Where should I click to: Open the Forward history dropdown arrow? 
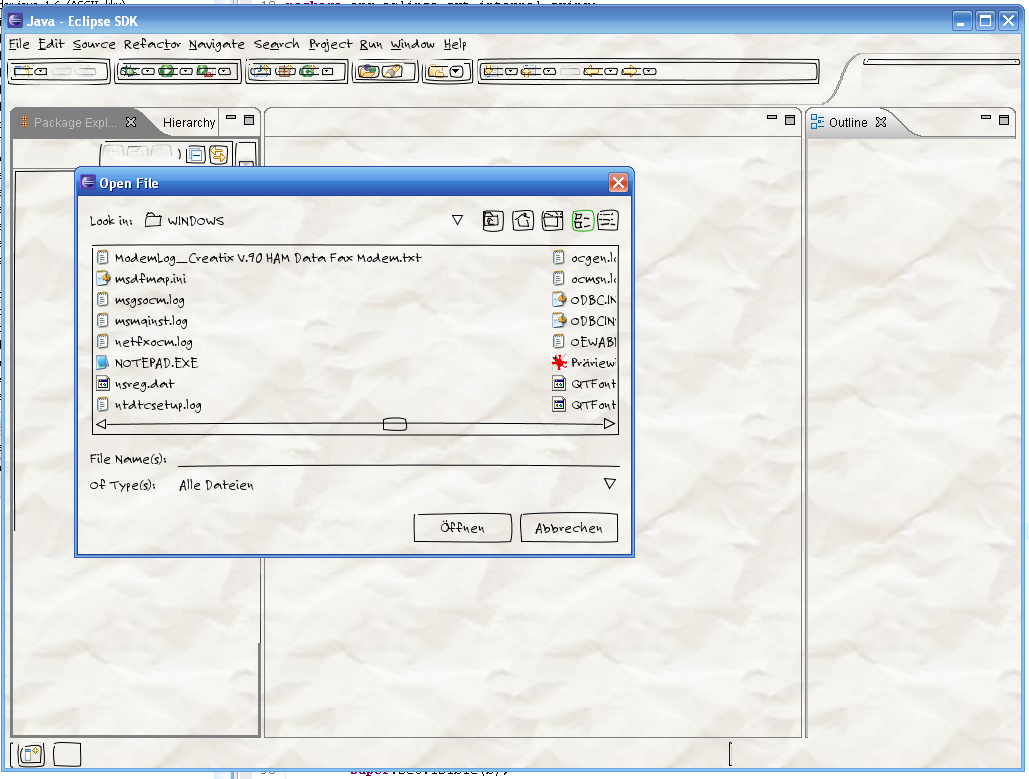pos(650,71)
